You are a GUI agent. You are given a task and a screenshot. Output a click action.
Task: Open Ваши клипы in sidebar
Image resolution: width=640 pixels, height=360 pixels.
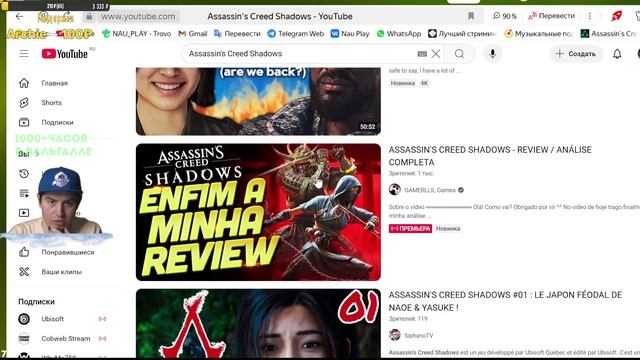61,271
